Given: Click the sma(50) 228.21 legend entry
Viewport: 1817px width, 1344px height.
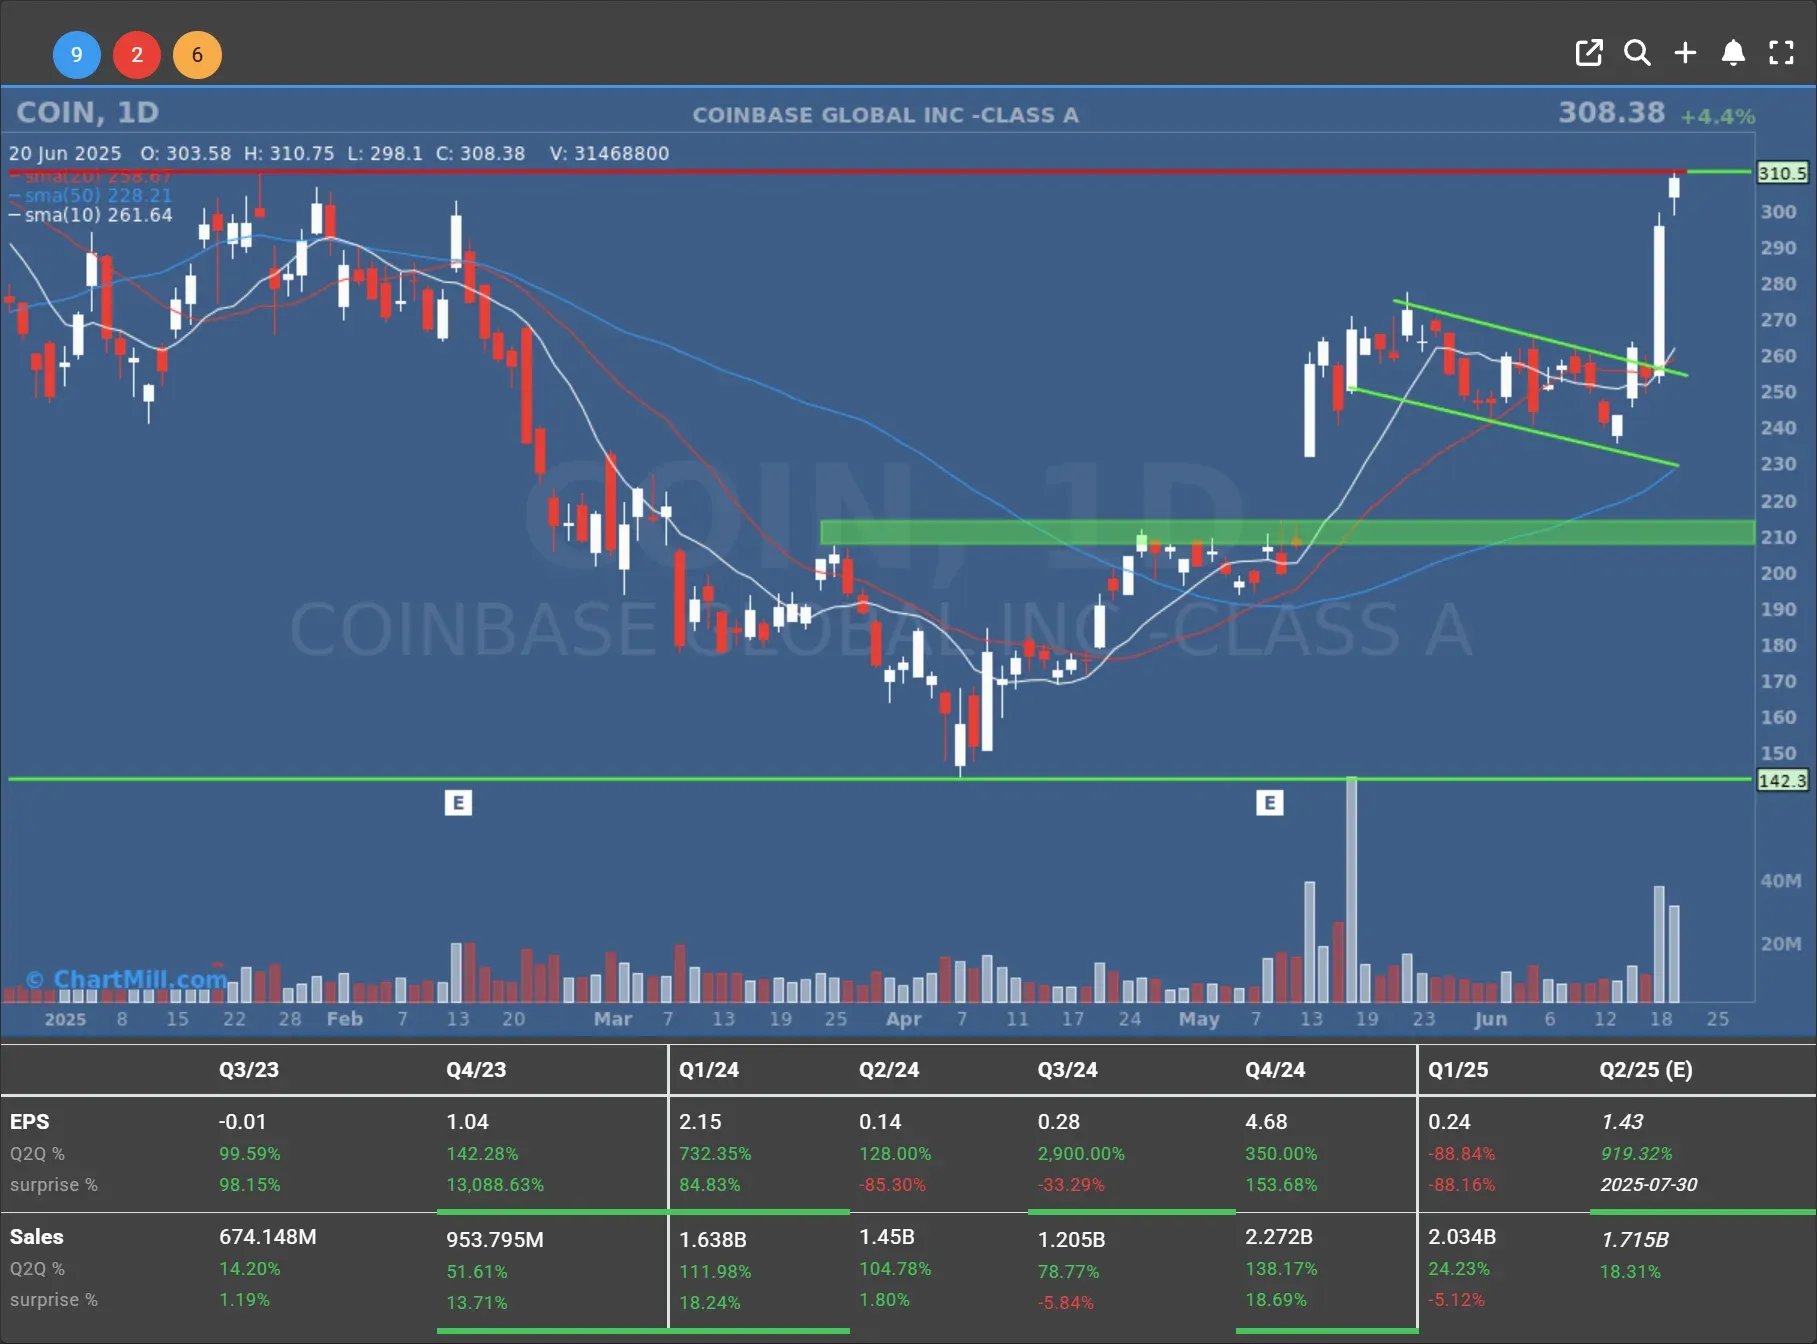Looking at the screenshot, I should (90, 195).
